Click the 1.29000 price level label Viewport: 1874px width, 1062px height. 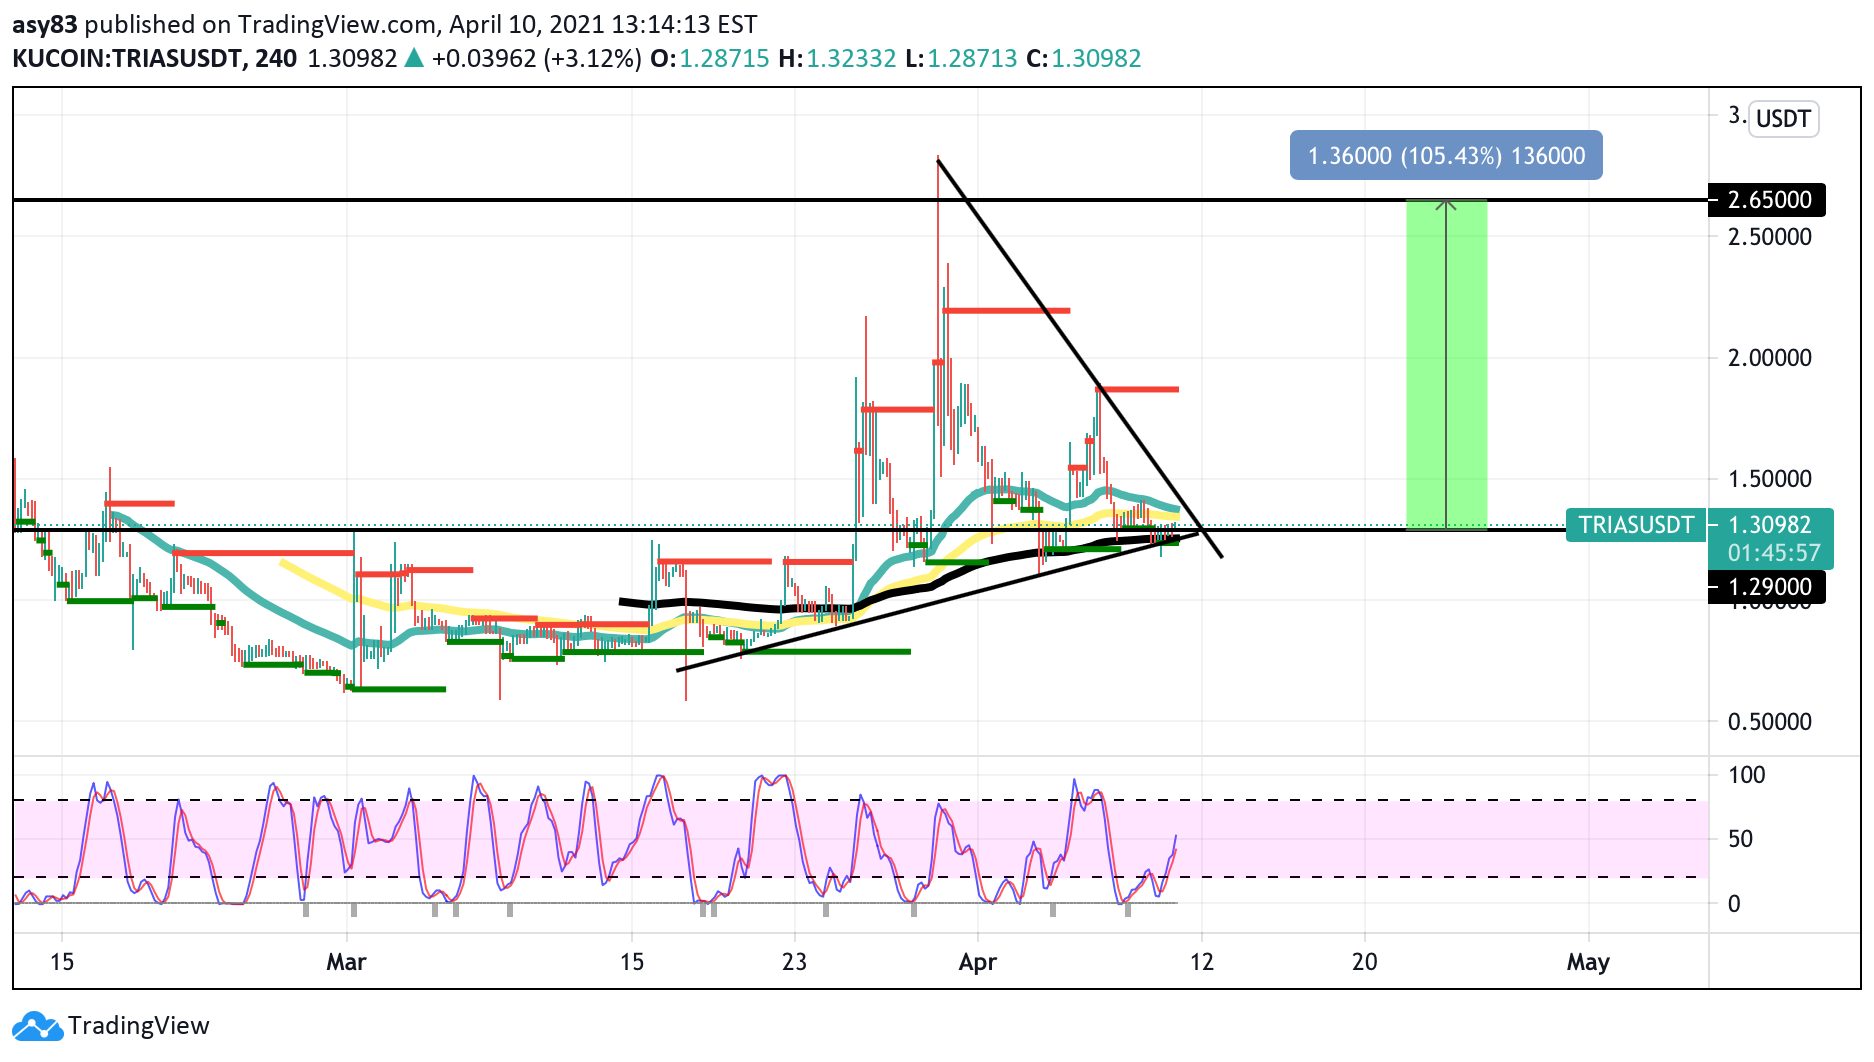pos(1767,587)
